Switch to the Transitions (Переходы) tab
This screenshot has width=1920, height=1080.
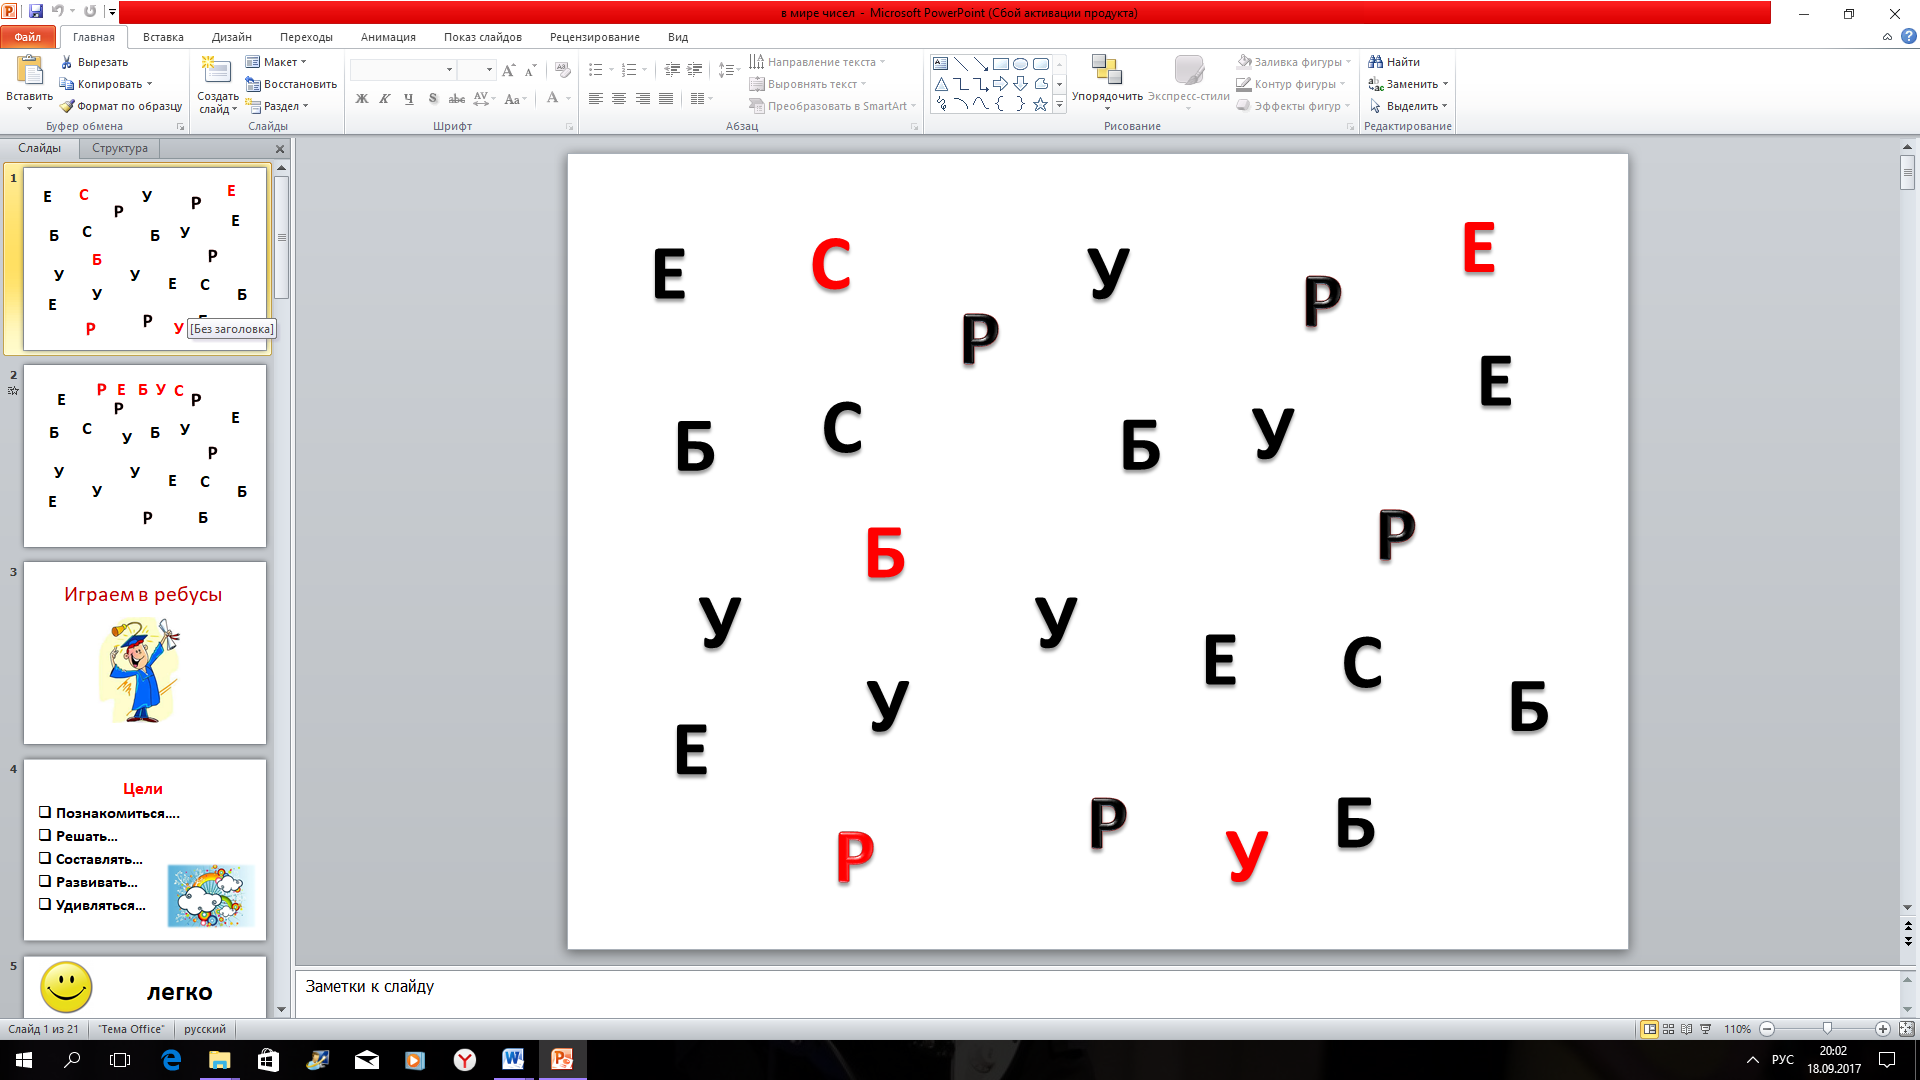(306, 37)
